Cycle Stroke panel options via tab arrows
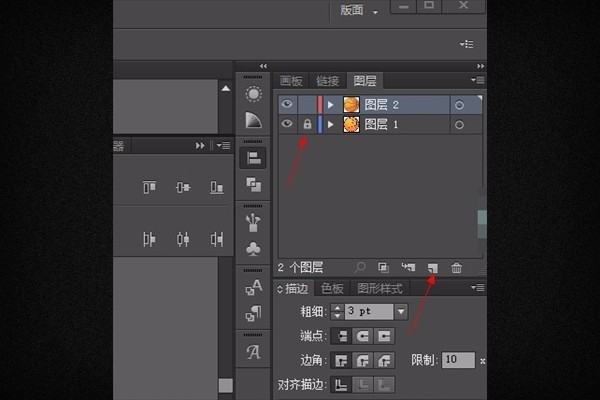600x400 pixels. (x=280, y=289)
